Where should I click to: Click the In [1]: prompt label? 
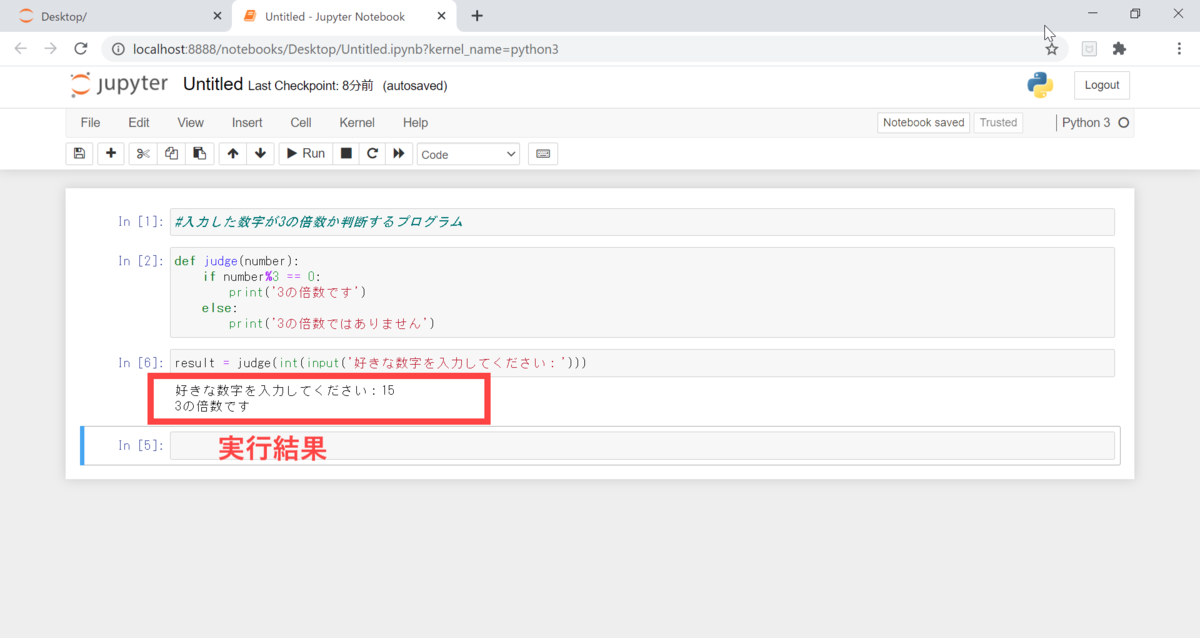click(x=141, y=222)
